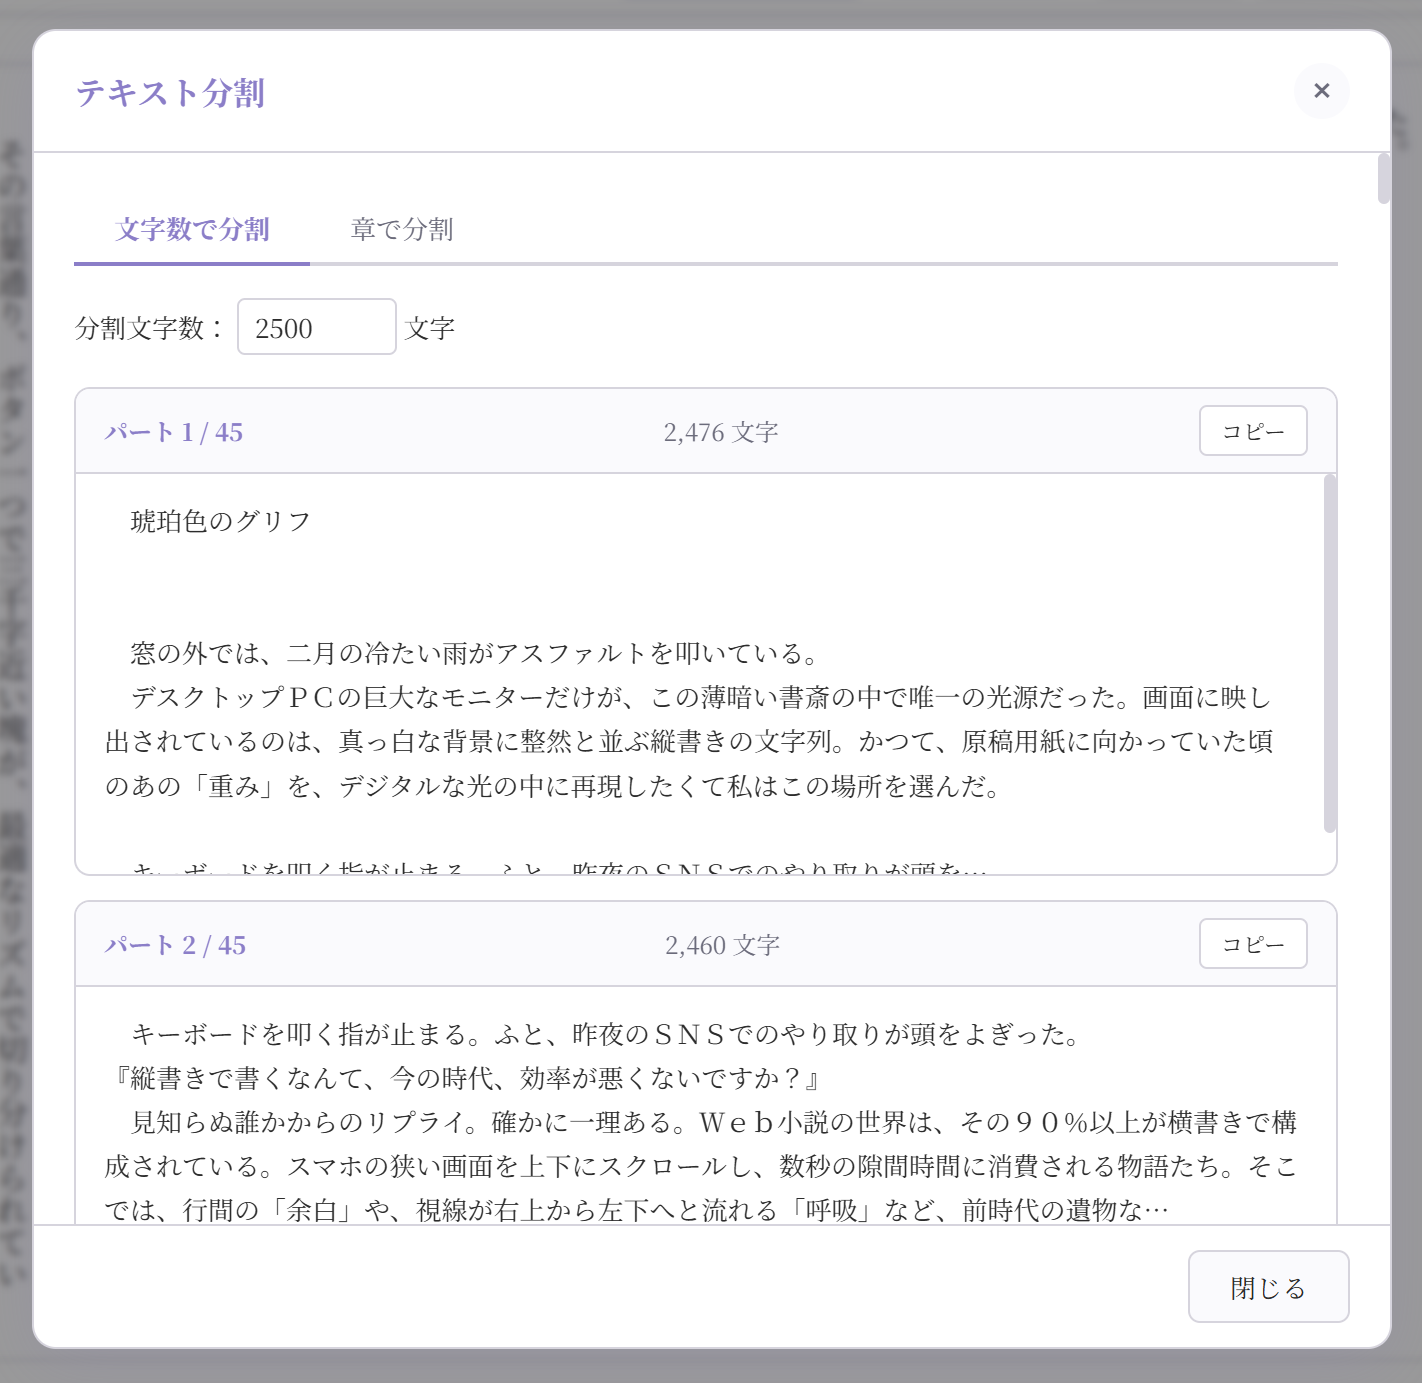This screenshot has width=1422, height=1383.
Task: Click the テキスト分割 dialog title
Action: (176, 93)
